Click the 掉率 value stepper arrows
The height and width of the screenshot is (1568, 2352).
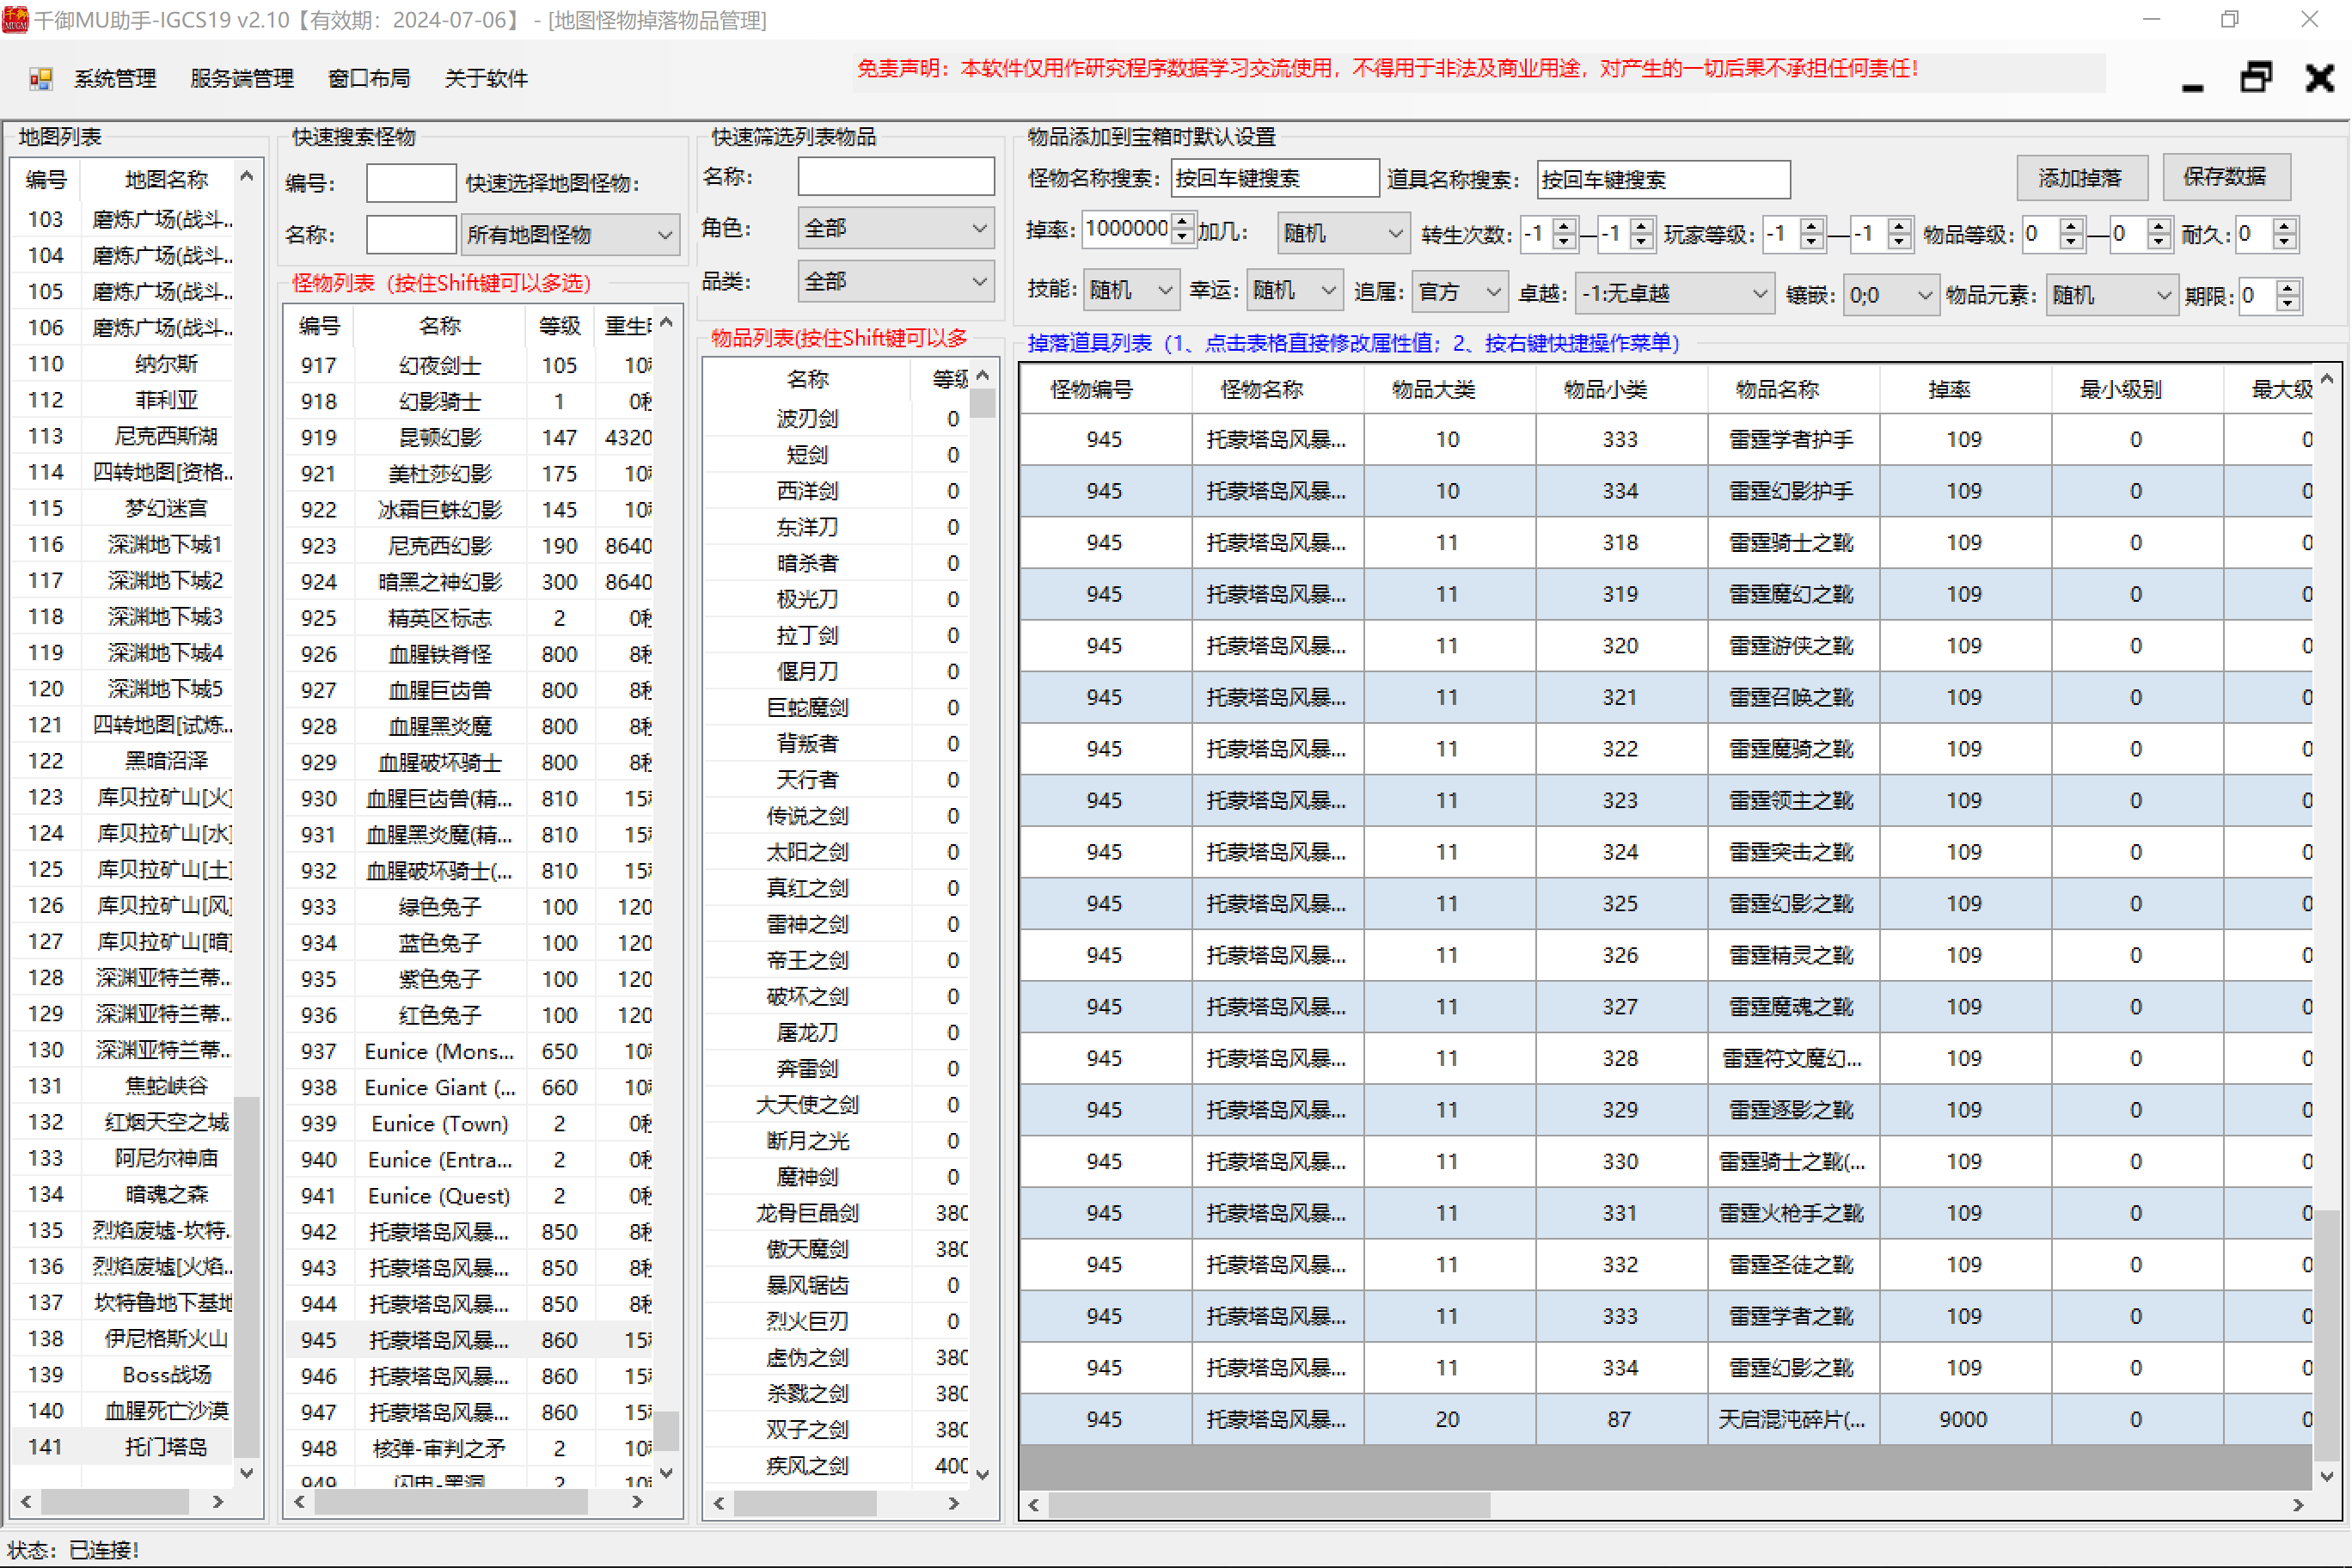[x=1184, y=229]
